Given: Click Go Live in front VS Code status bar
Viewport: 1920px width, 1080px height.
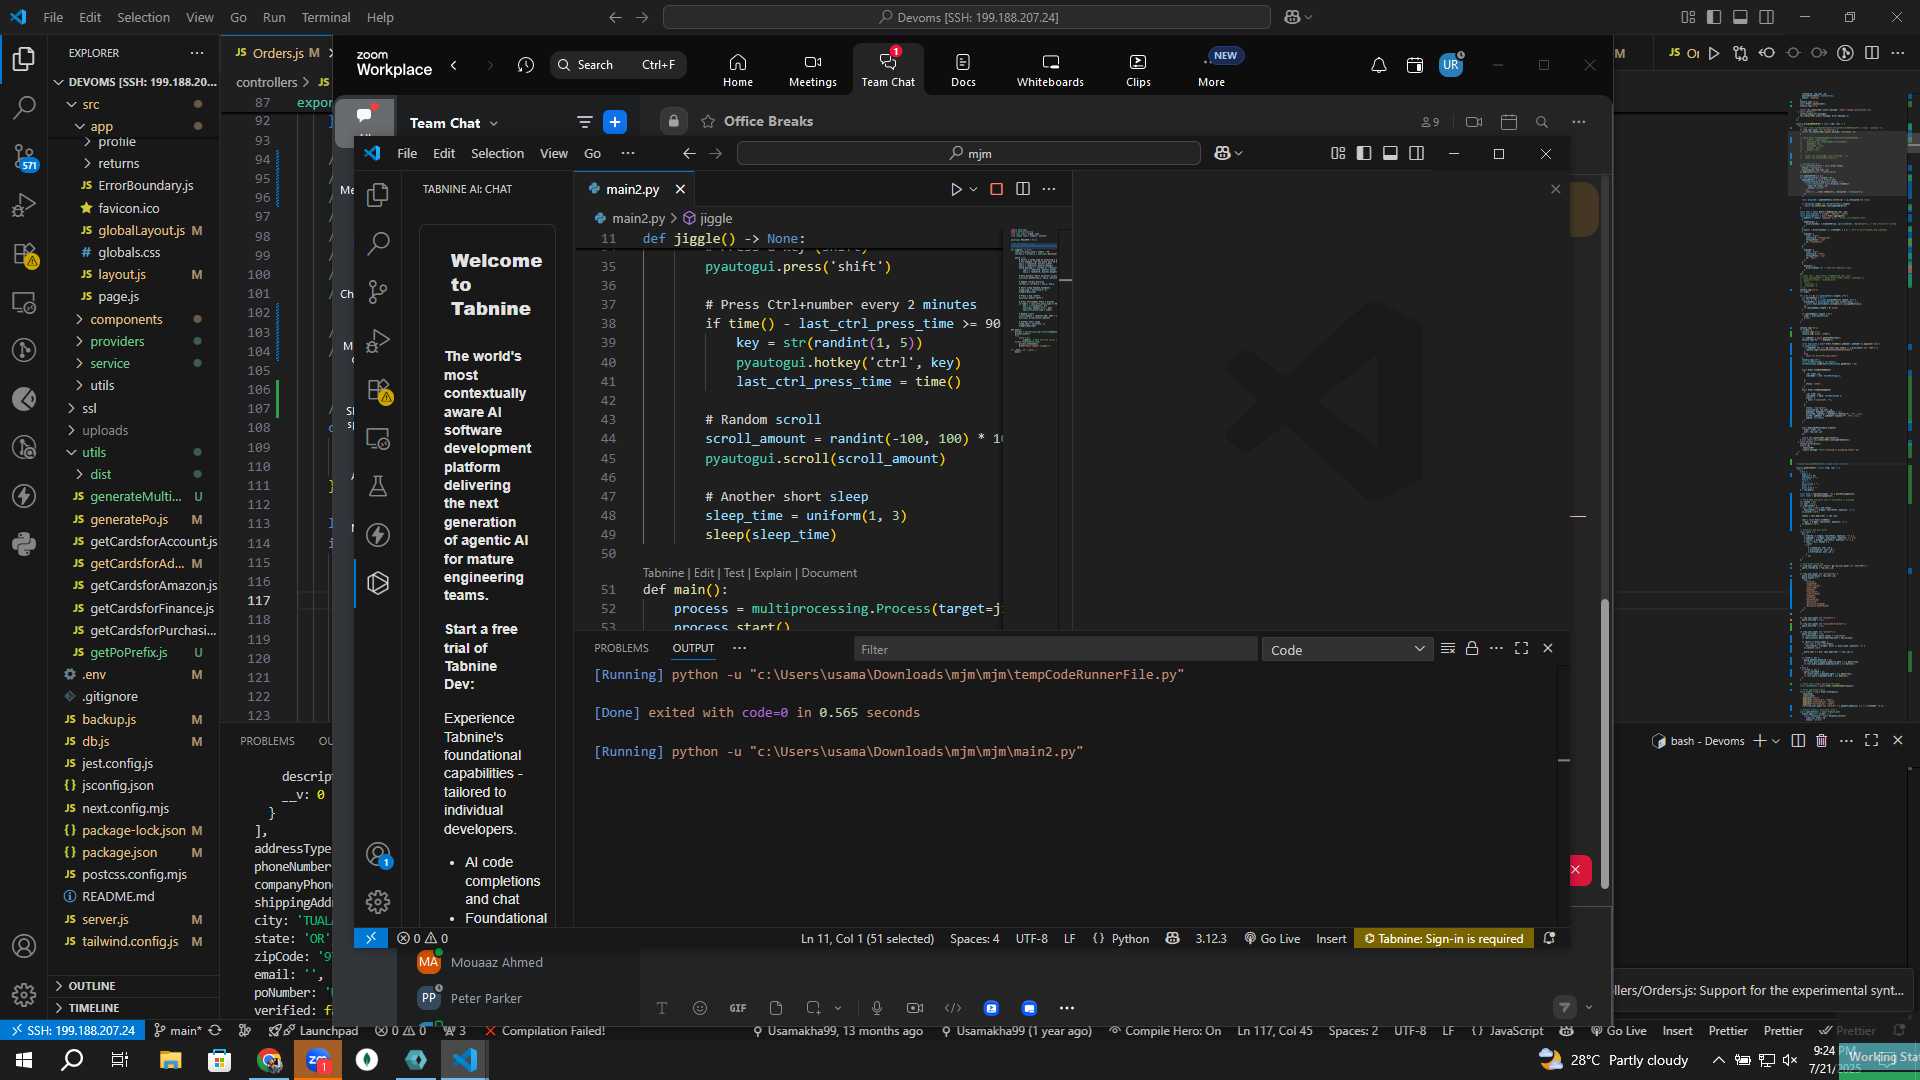Looking at the screenshot, I should click(x=1272, y=939).
